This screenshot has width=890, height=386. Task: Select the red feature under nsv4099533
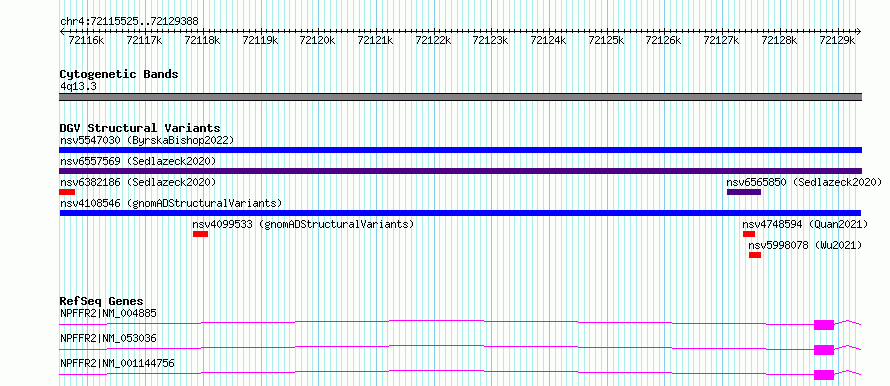200,234
